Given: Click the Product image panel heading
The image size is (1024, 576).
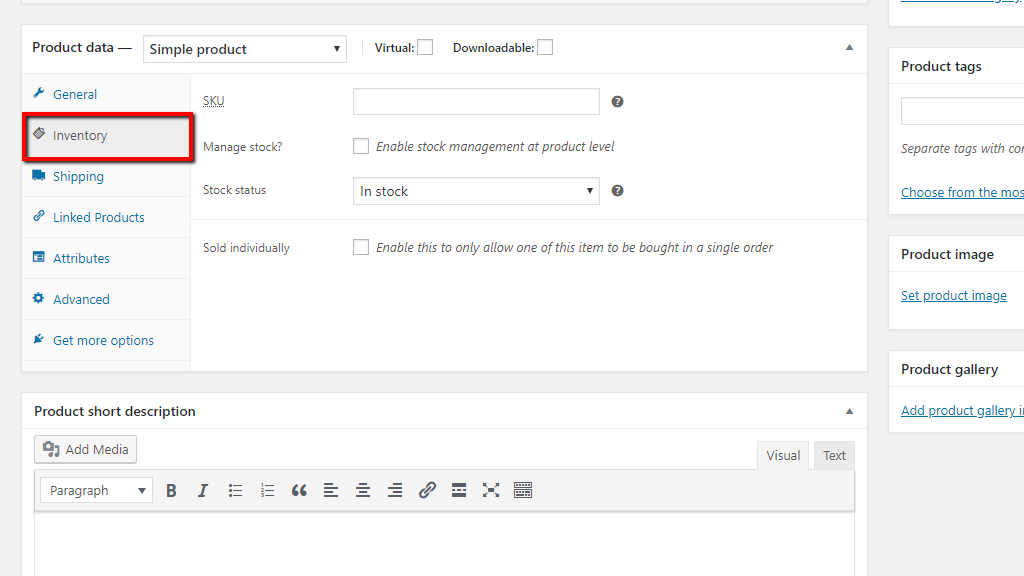Looking at the screenshot, I should coord(948,255).
